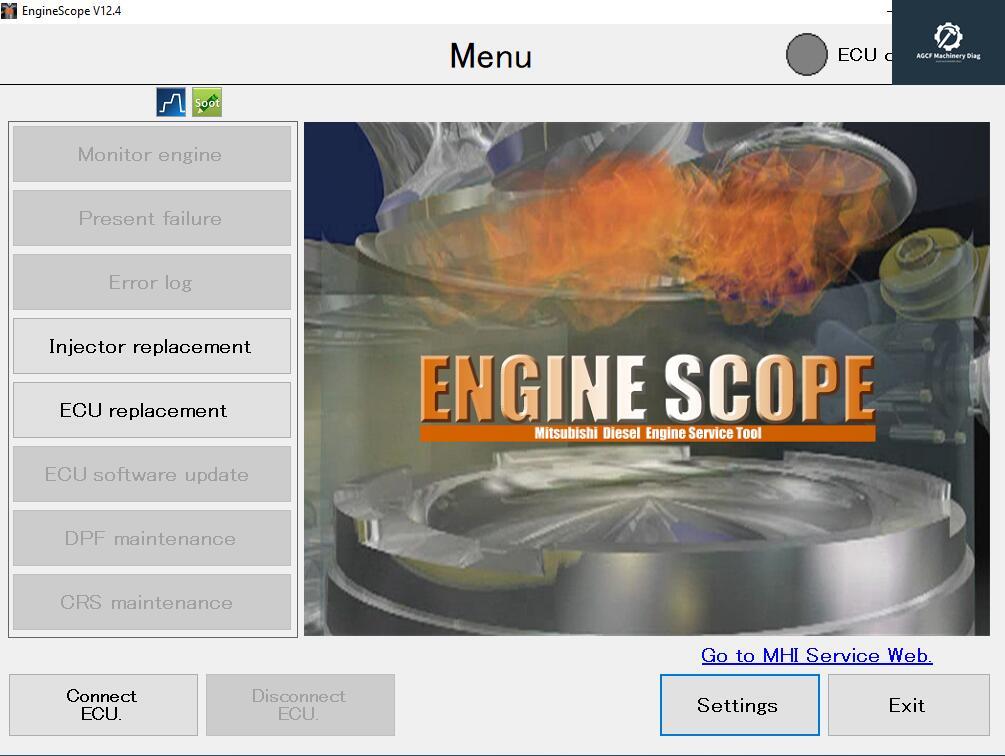The image size is (1005, 756).
Task: Minimize the EngineScope window
Action: pyautogui.click(x=889, y=11)
